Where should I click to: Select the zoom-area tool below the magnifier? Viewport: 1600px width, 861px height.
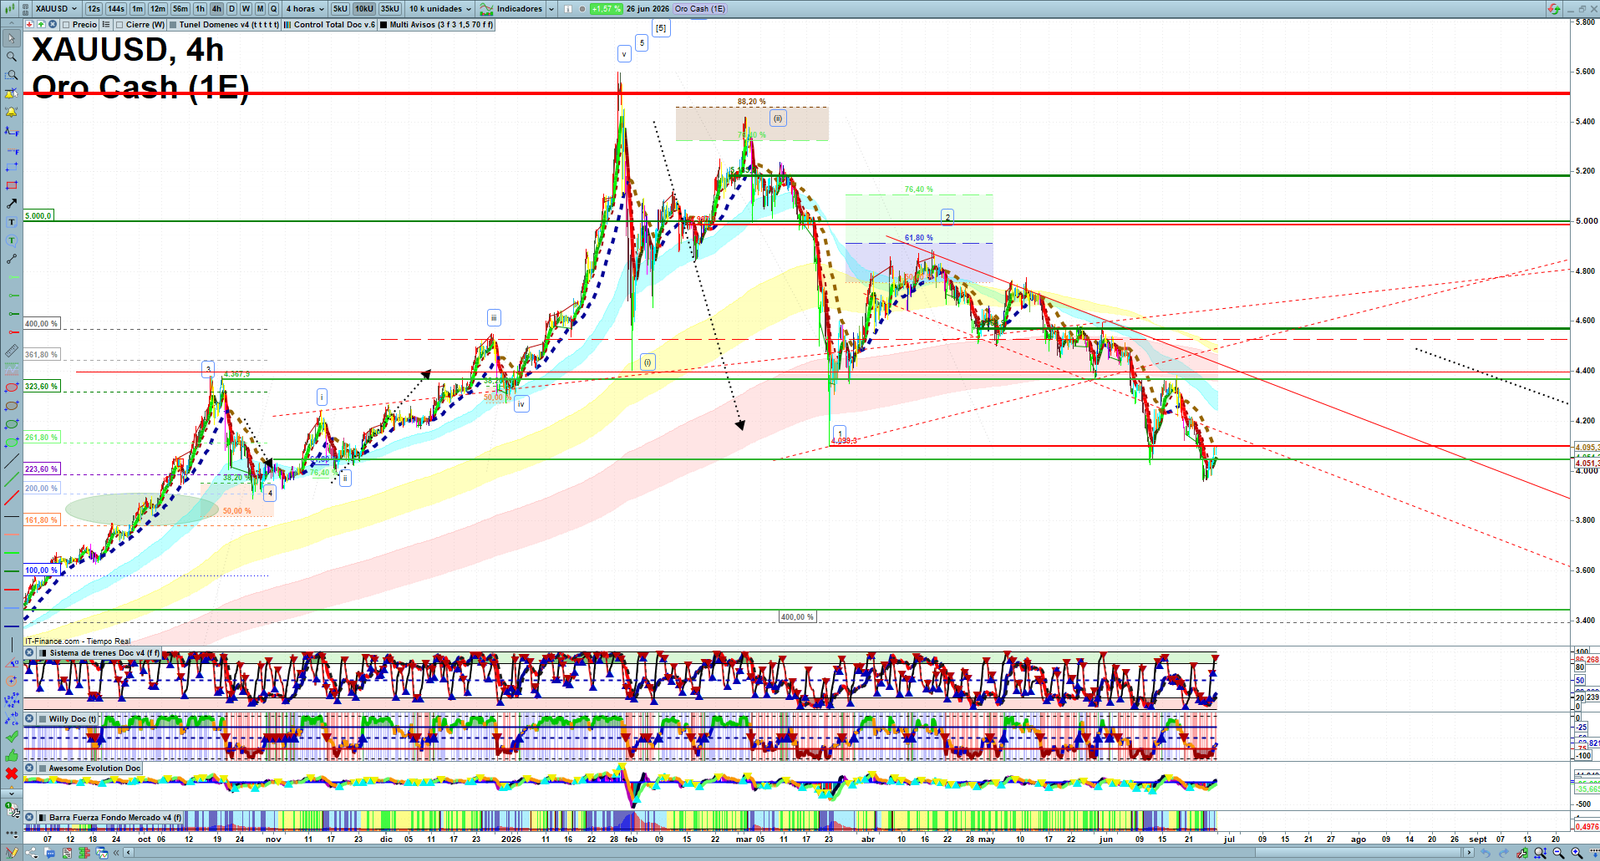pos(11,75)
